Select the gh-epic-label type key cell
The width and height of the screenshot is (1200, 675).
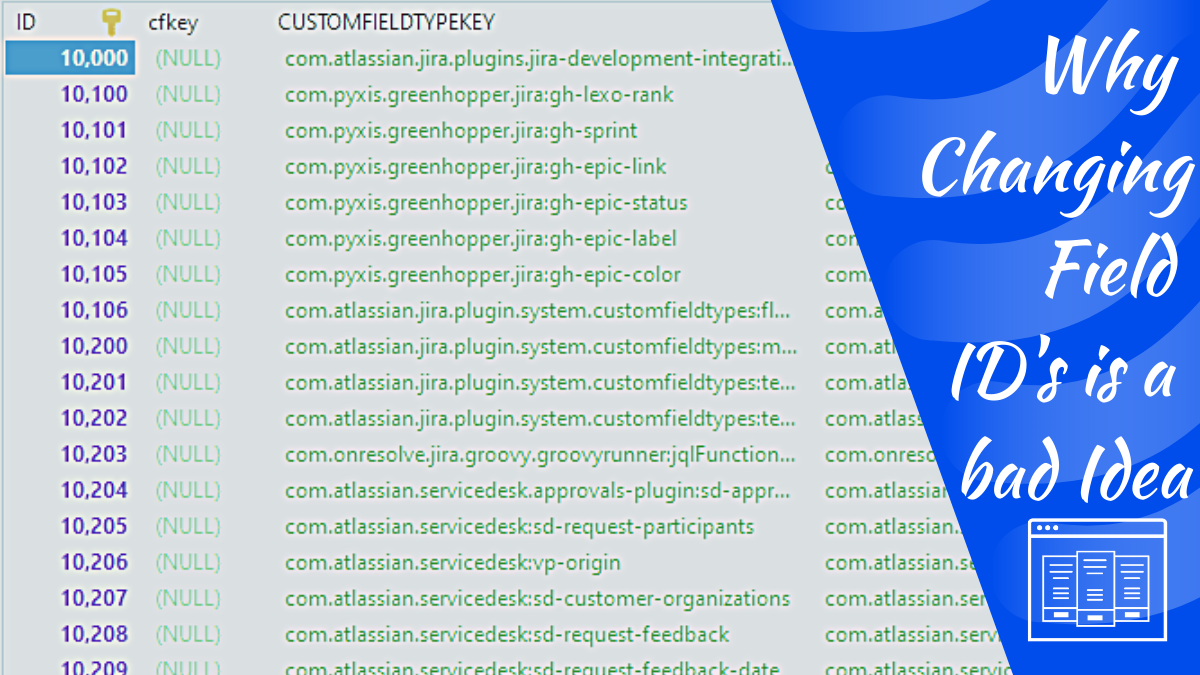(x=480, y=239)
